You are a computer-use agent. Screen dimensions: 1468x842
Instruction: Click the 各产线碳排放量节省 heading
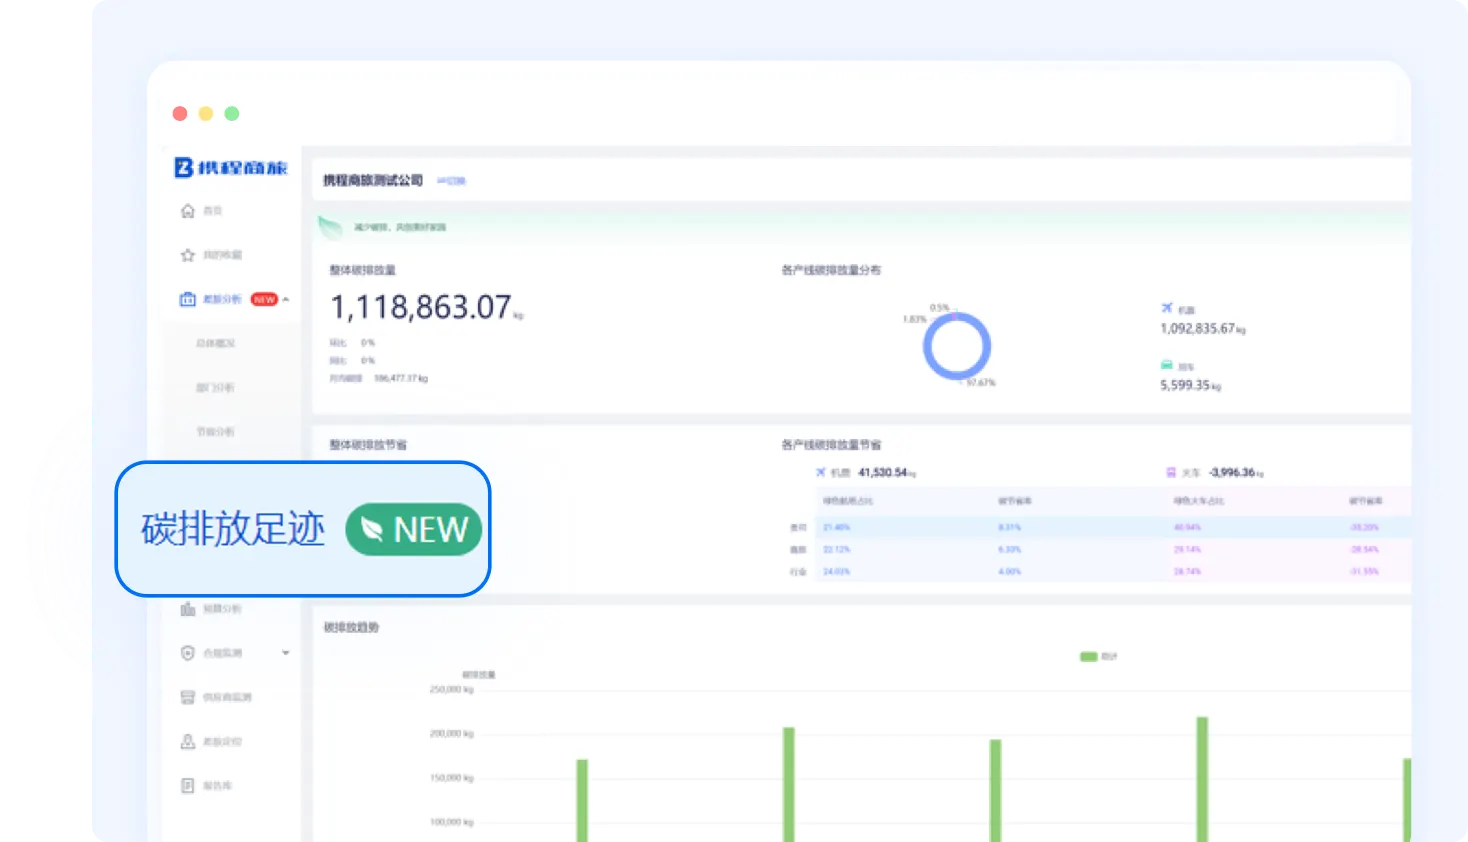click(831, 445)
